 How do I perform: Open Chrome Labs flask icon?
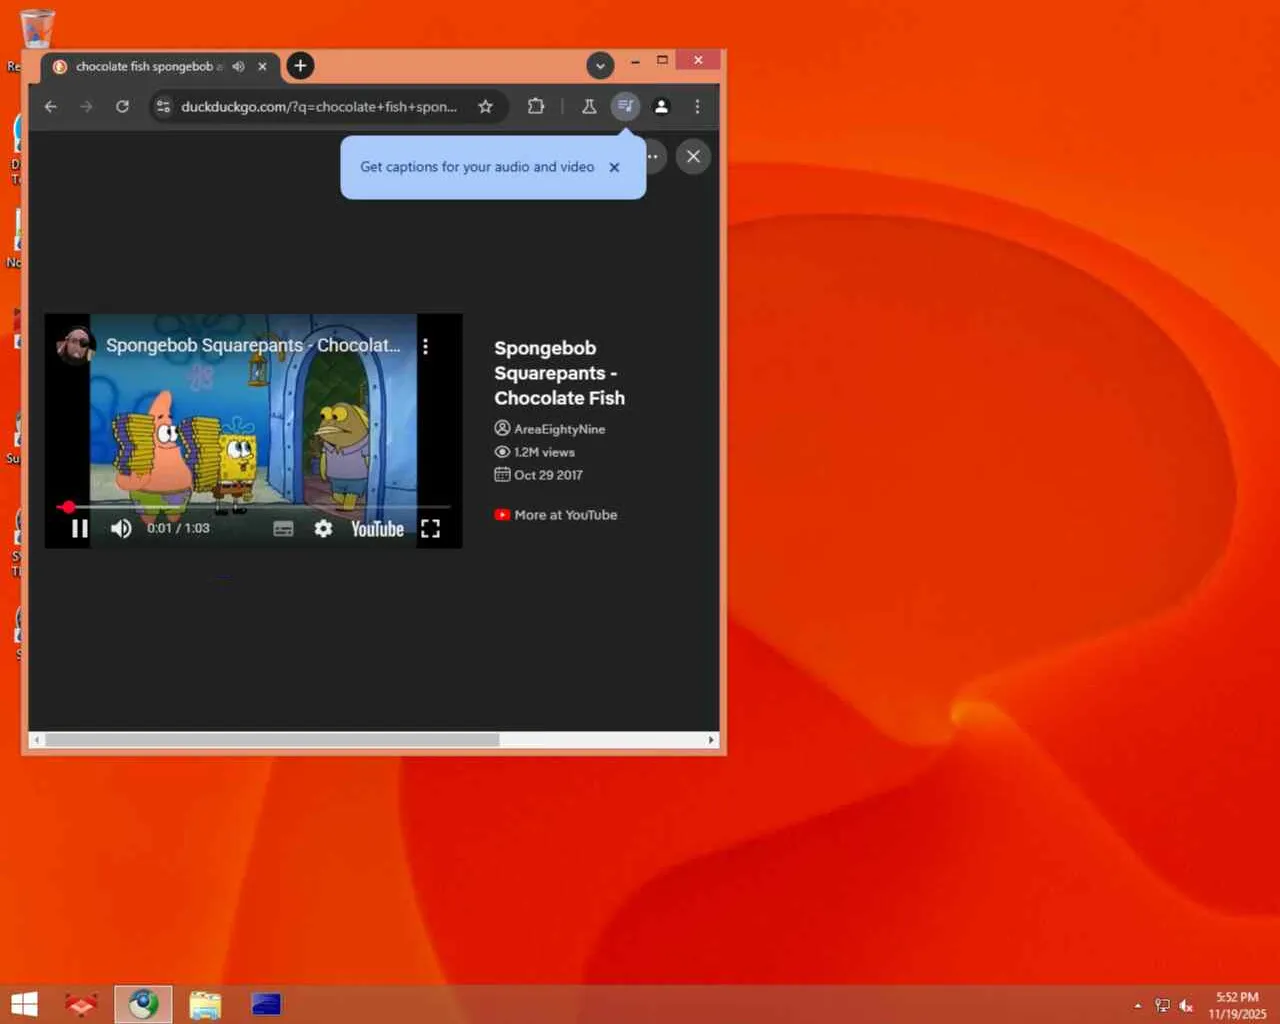point(589,106)
